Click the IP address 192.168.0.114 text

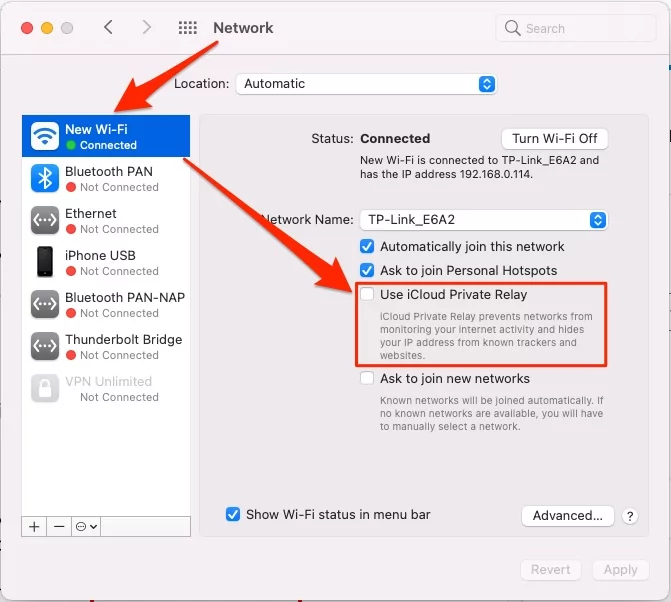[495, 175]
